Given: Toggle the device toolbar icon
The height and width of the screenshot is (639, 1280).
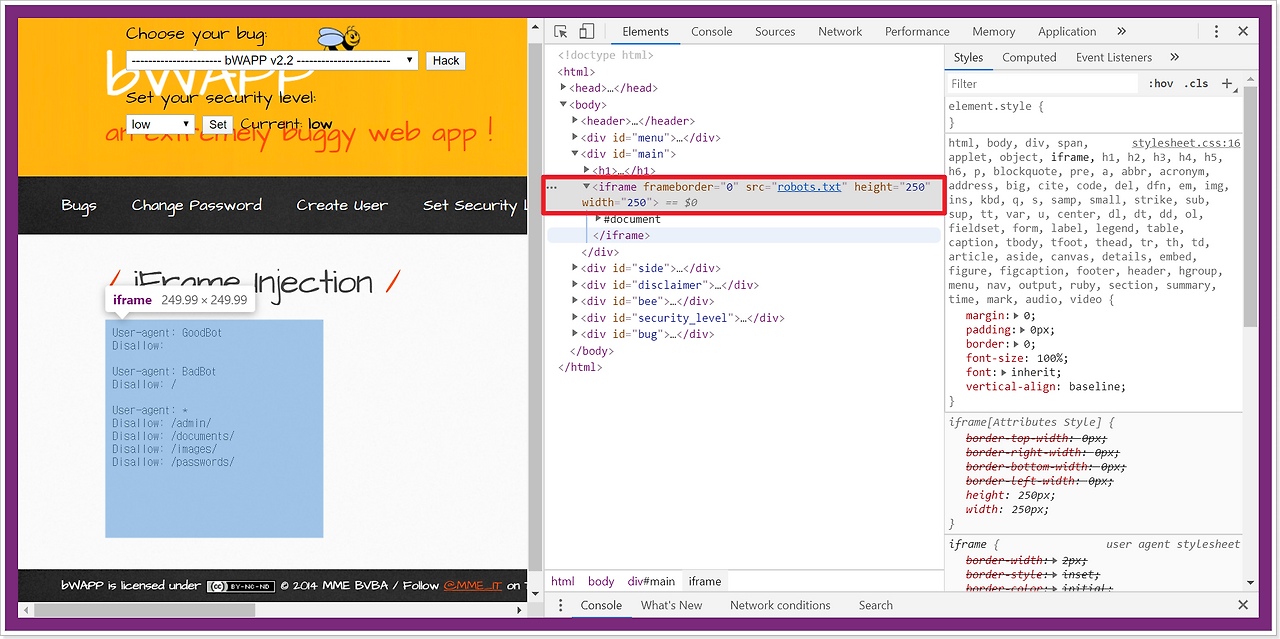Looking at the screenshot, I should (x=587, y=32).
